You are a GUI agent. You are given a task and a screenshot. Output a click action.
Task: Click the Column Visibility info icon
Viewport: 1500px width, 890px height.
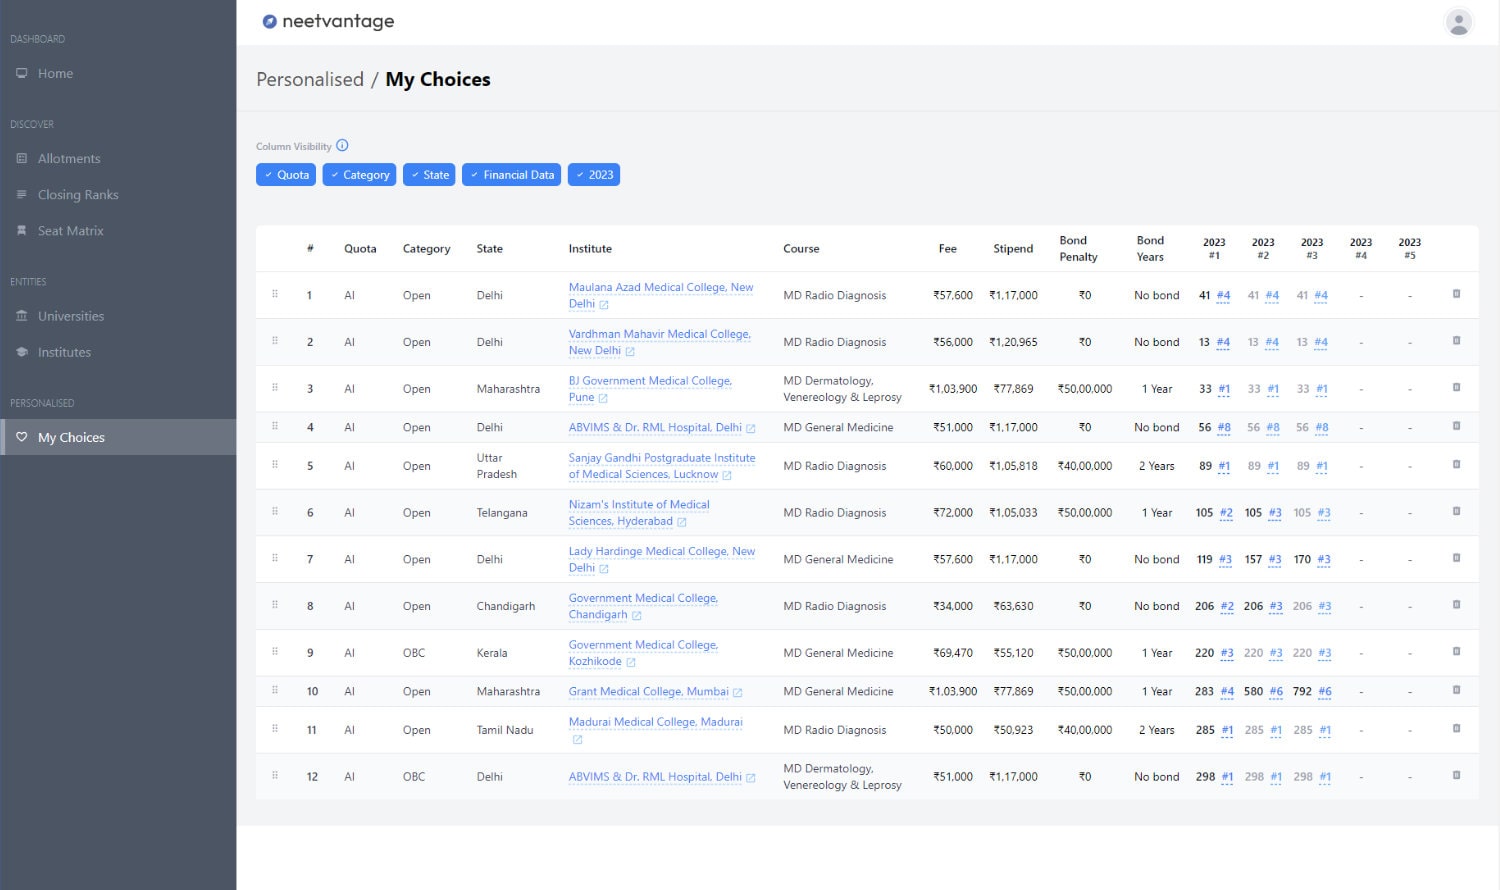342,145
